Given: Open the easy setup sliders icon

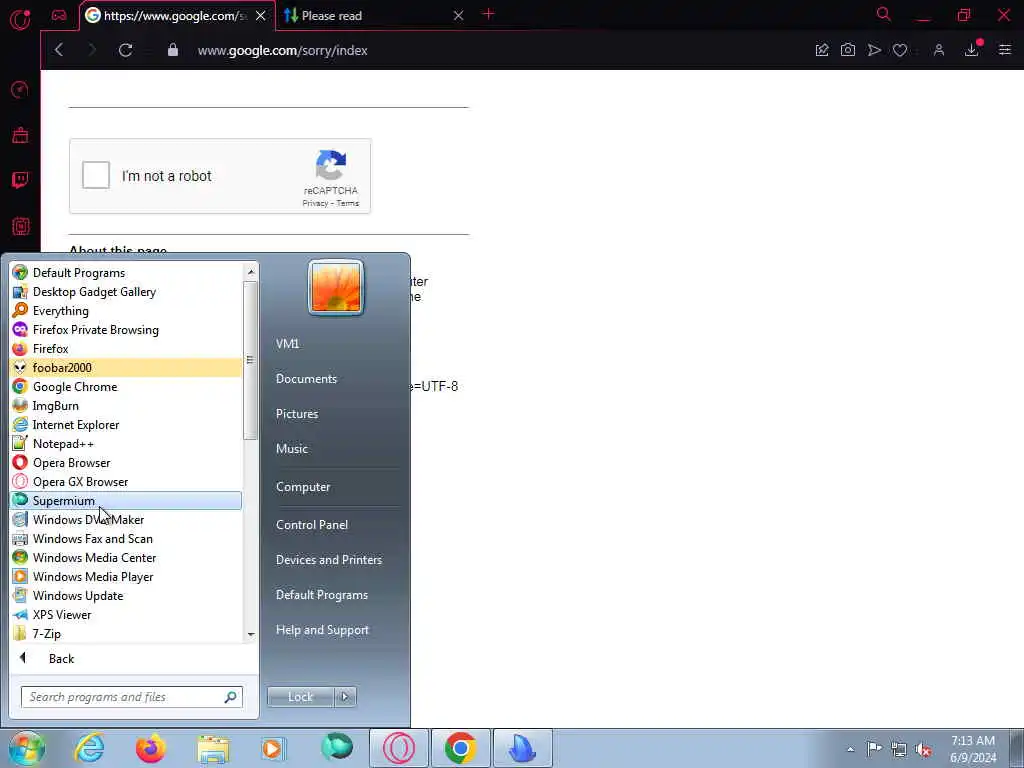Looking at the screenshot, I should (1004, 50).
